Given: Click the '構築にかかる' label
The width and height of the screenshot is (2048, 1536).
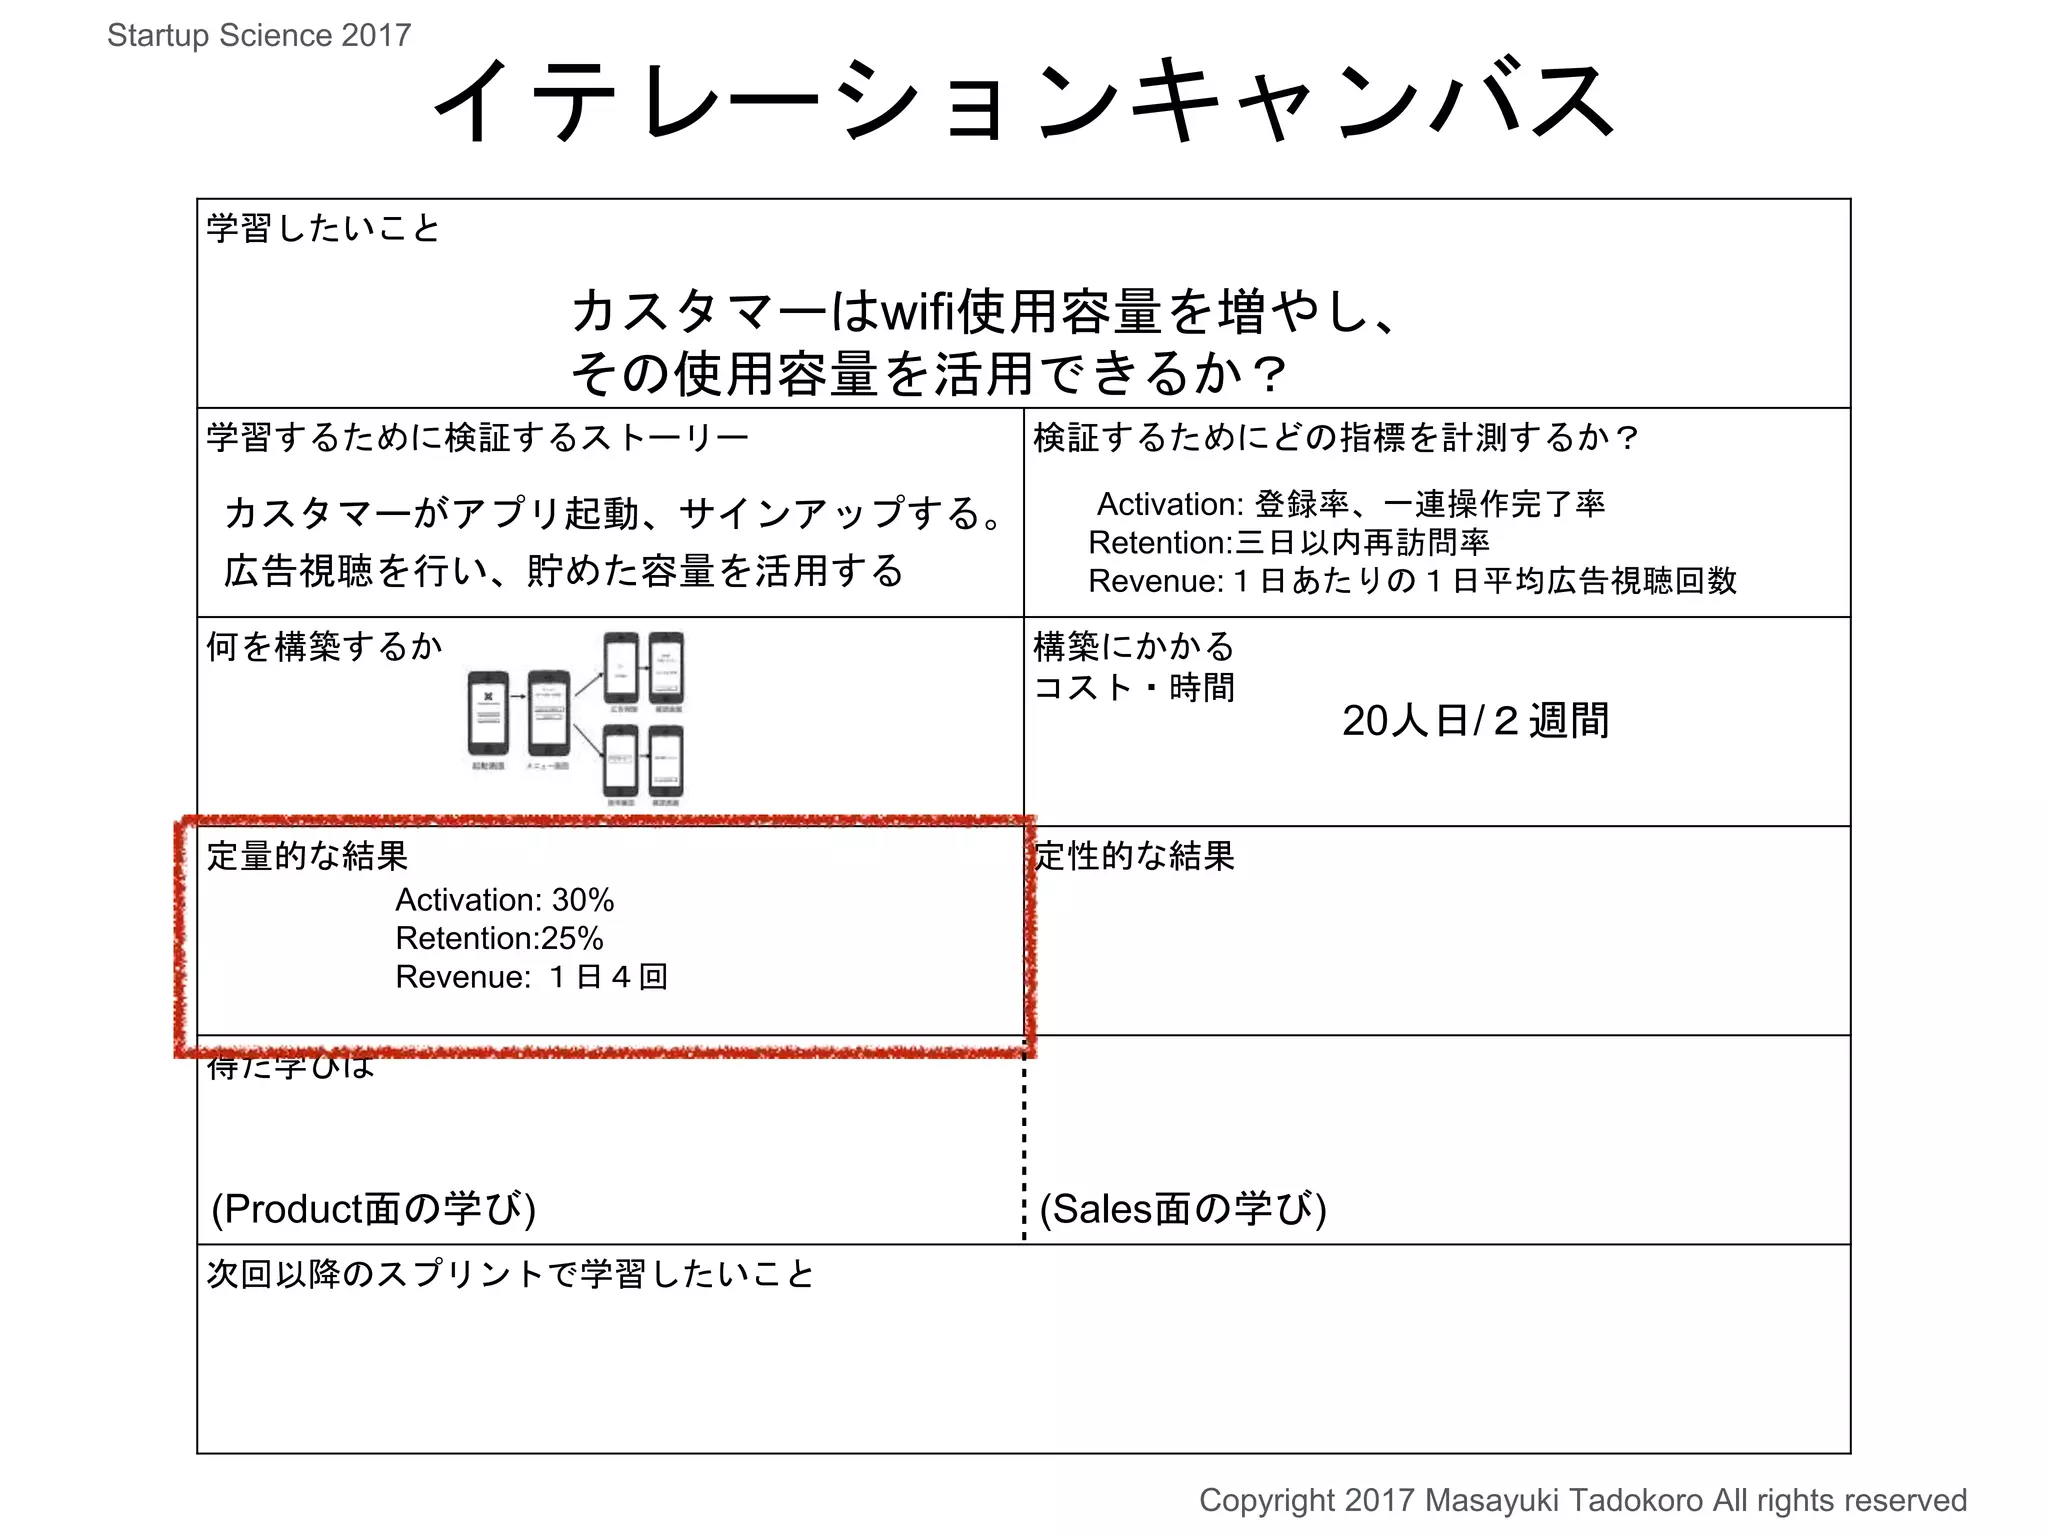Looking at the screenshot, I should click(1134, 646).
